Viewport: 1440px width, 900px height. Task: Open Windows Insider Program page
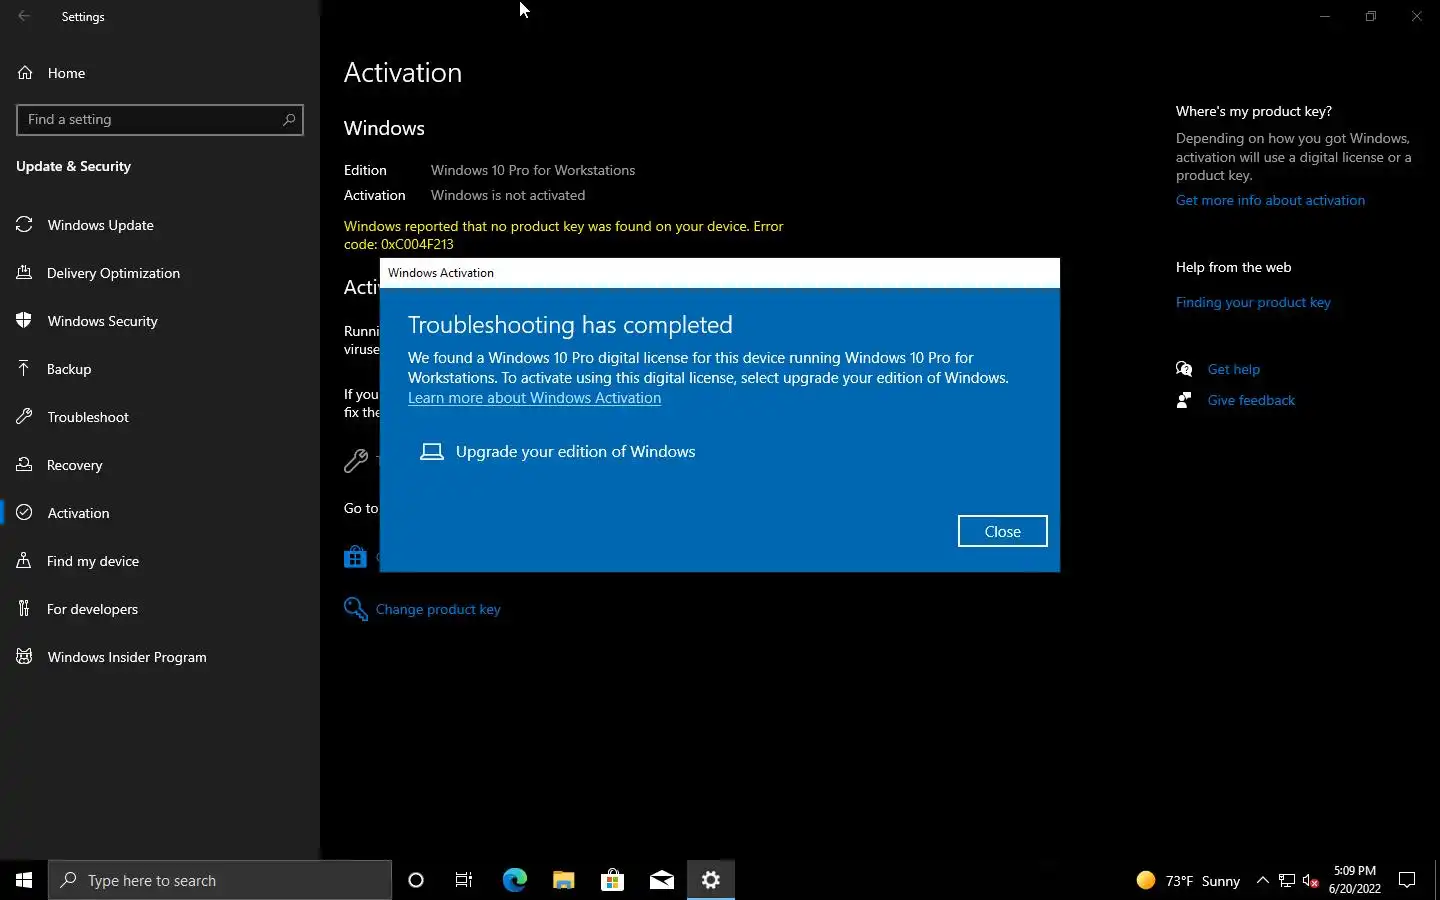[x=160, y=657]
